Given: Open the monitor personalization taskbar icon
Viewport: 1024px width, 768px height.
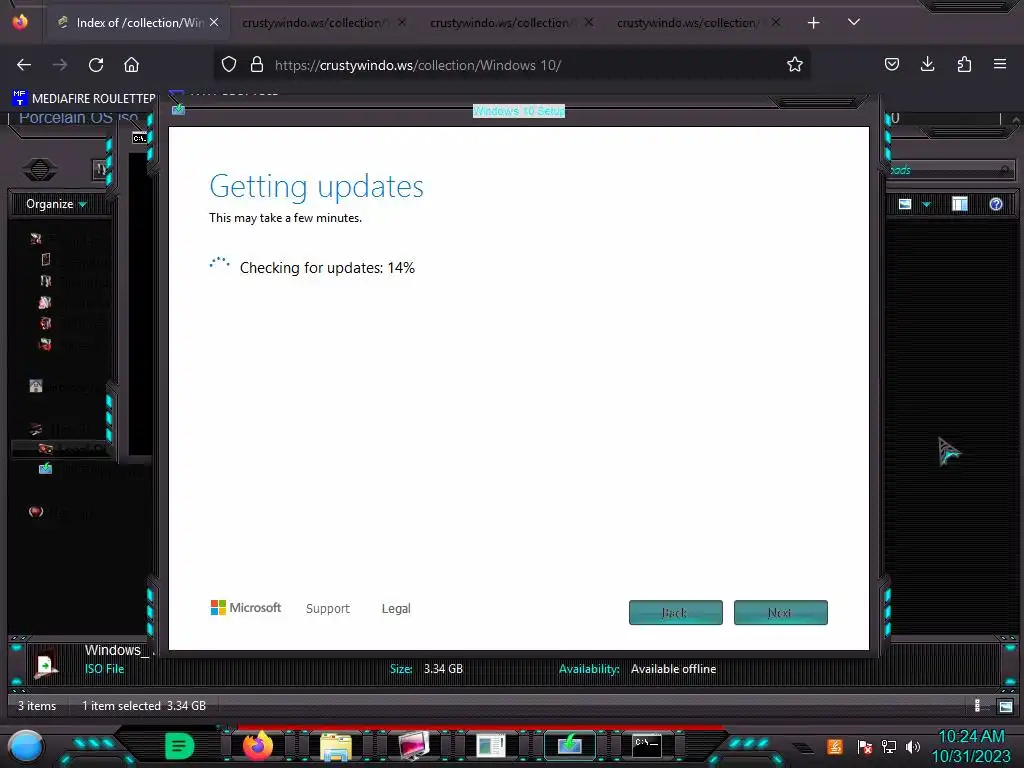Looking at the screenshot, I should pos(413,746).
